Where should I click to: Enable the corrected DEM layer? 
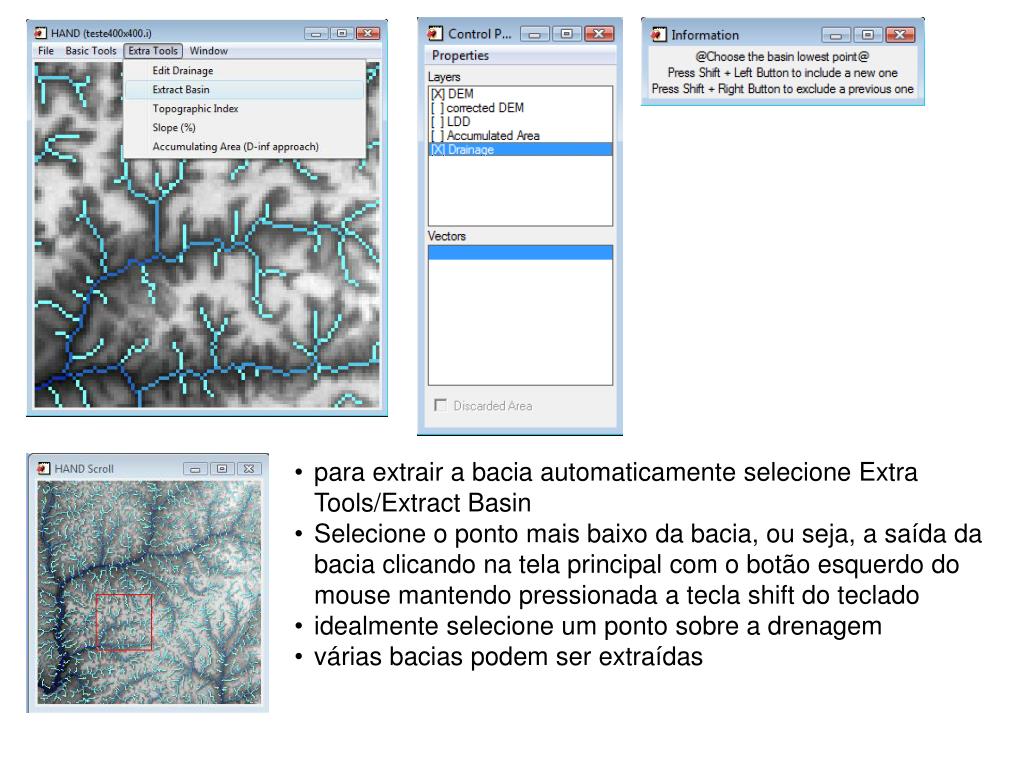coord(438,108)
